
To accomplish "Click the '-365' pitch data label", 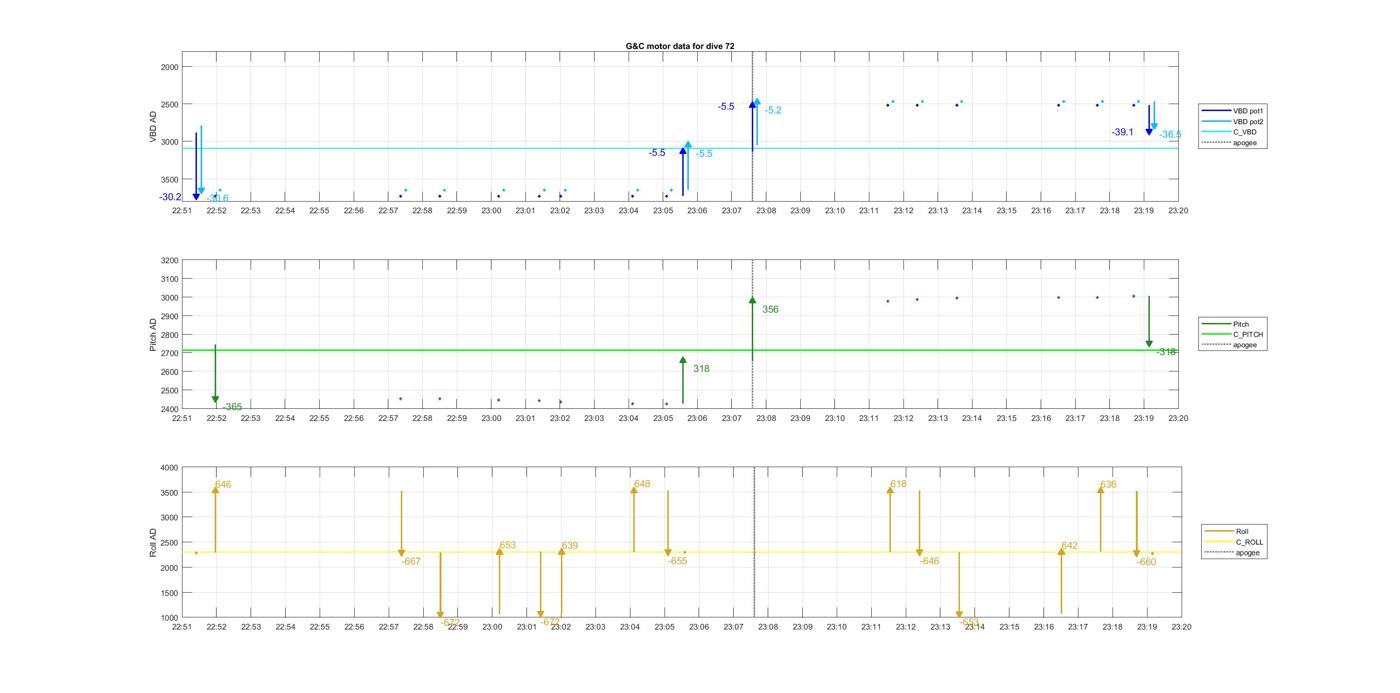I will (x=232, y=407).
